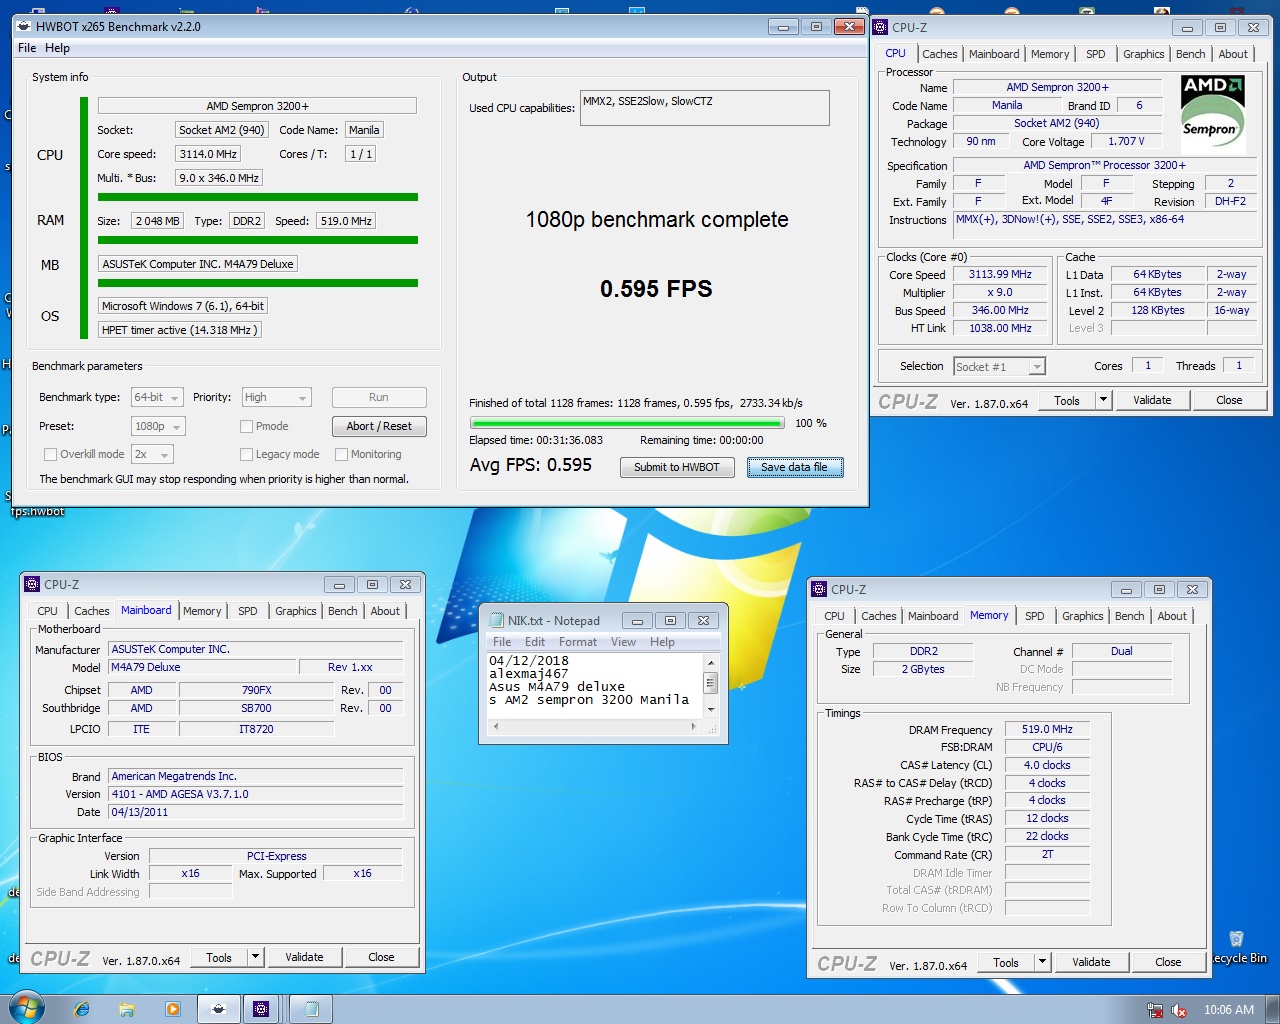Open Internet Explorer from the taskbar
This screenshot has height=1024, width=1280.
(82, 1009)
